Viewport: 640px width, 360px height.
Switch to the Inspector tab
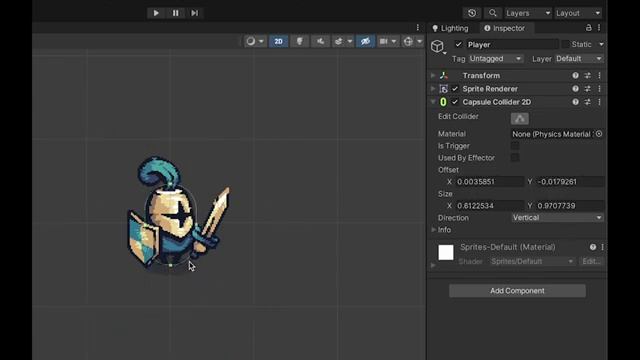[x=504, y=28]
